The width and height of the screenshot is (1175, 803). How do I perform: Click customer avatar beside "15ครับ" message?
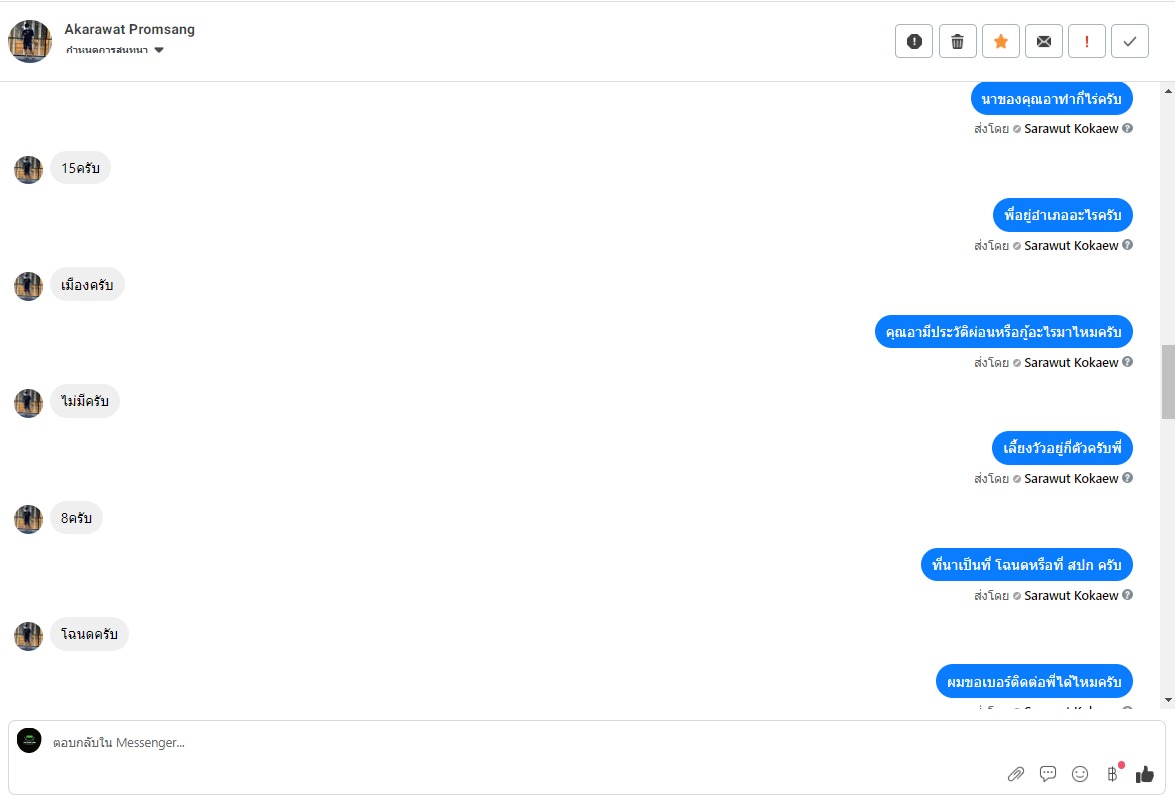tap(28, 169)
